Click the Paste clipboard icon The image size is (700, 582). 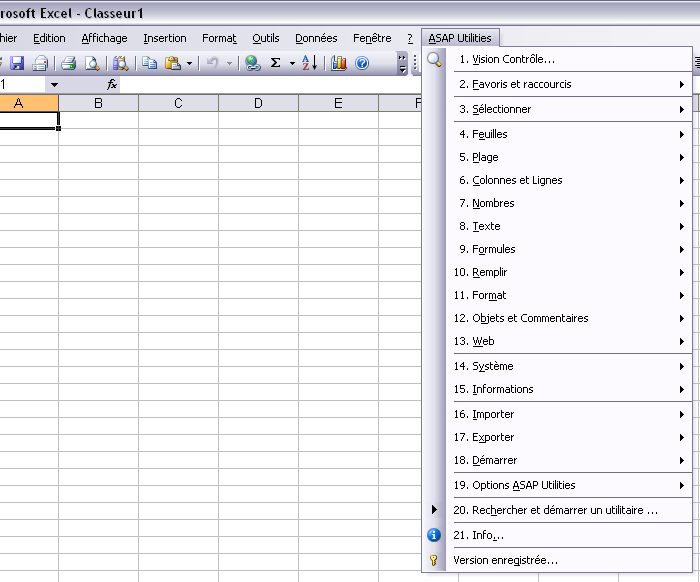173,63
